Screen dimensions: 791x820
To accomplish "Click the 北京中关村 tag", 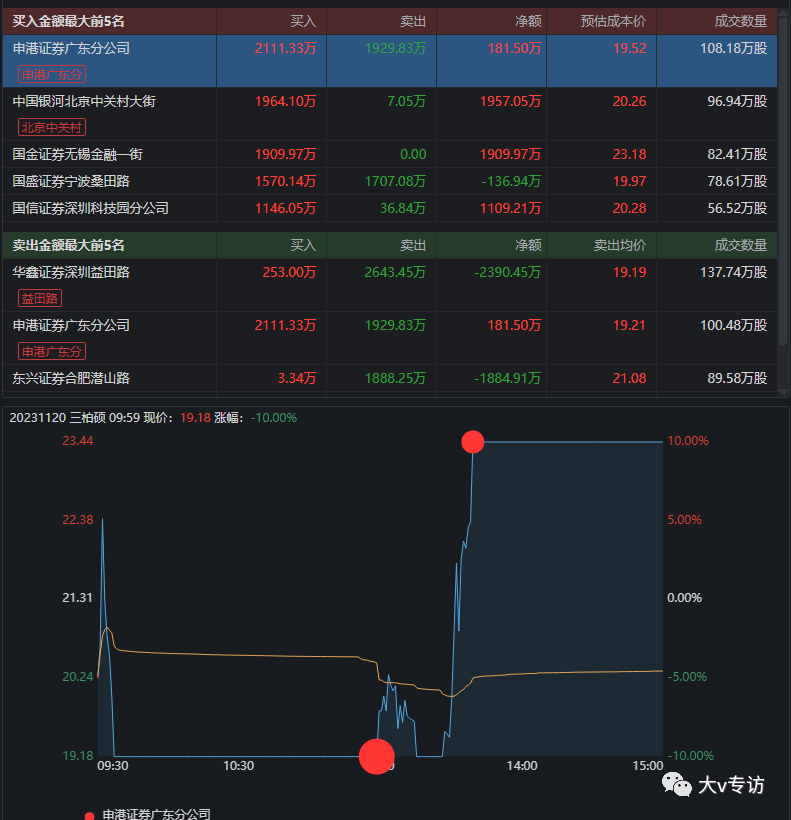I will coord(52,127).
